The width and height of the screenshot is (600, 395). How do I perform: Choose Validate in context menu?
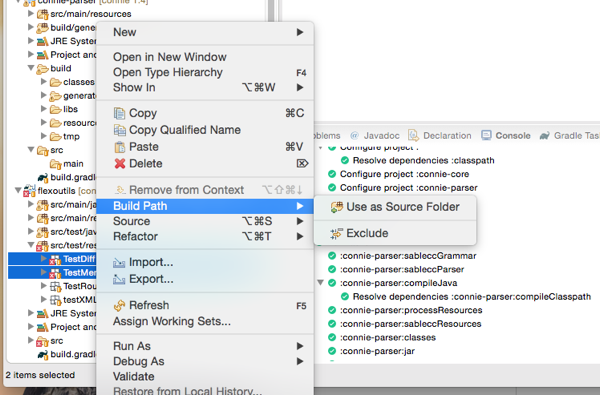click(205, 377)
